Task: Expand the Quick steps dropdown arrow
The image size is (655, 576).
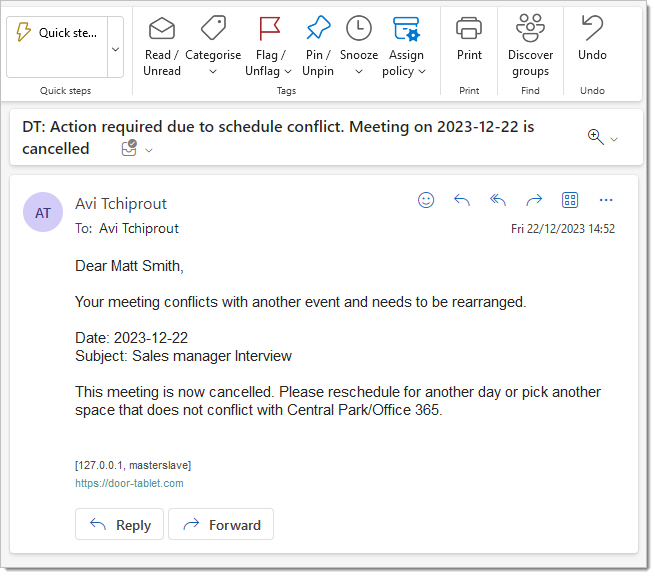Action: tap(114, 48)
